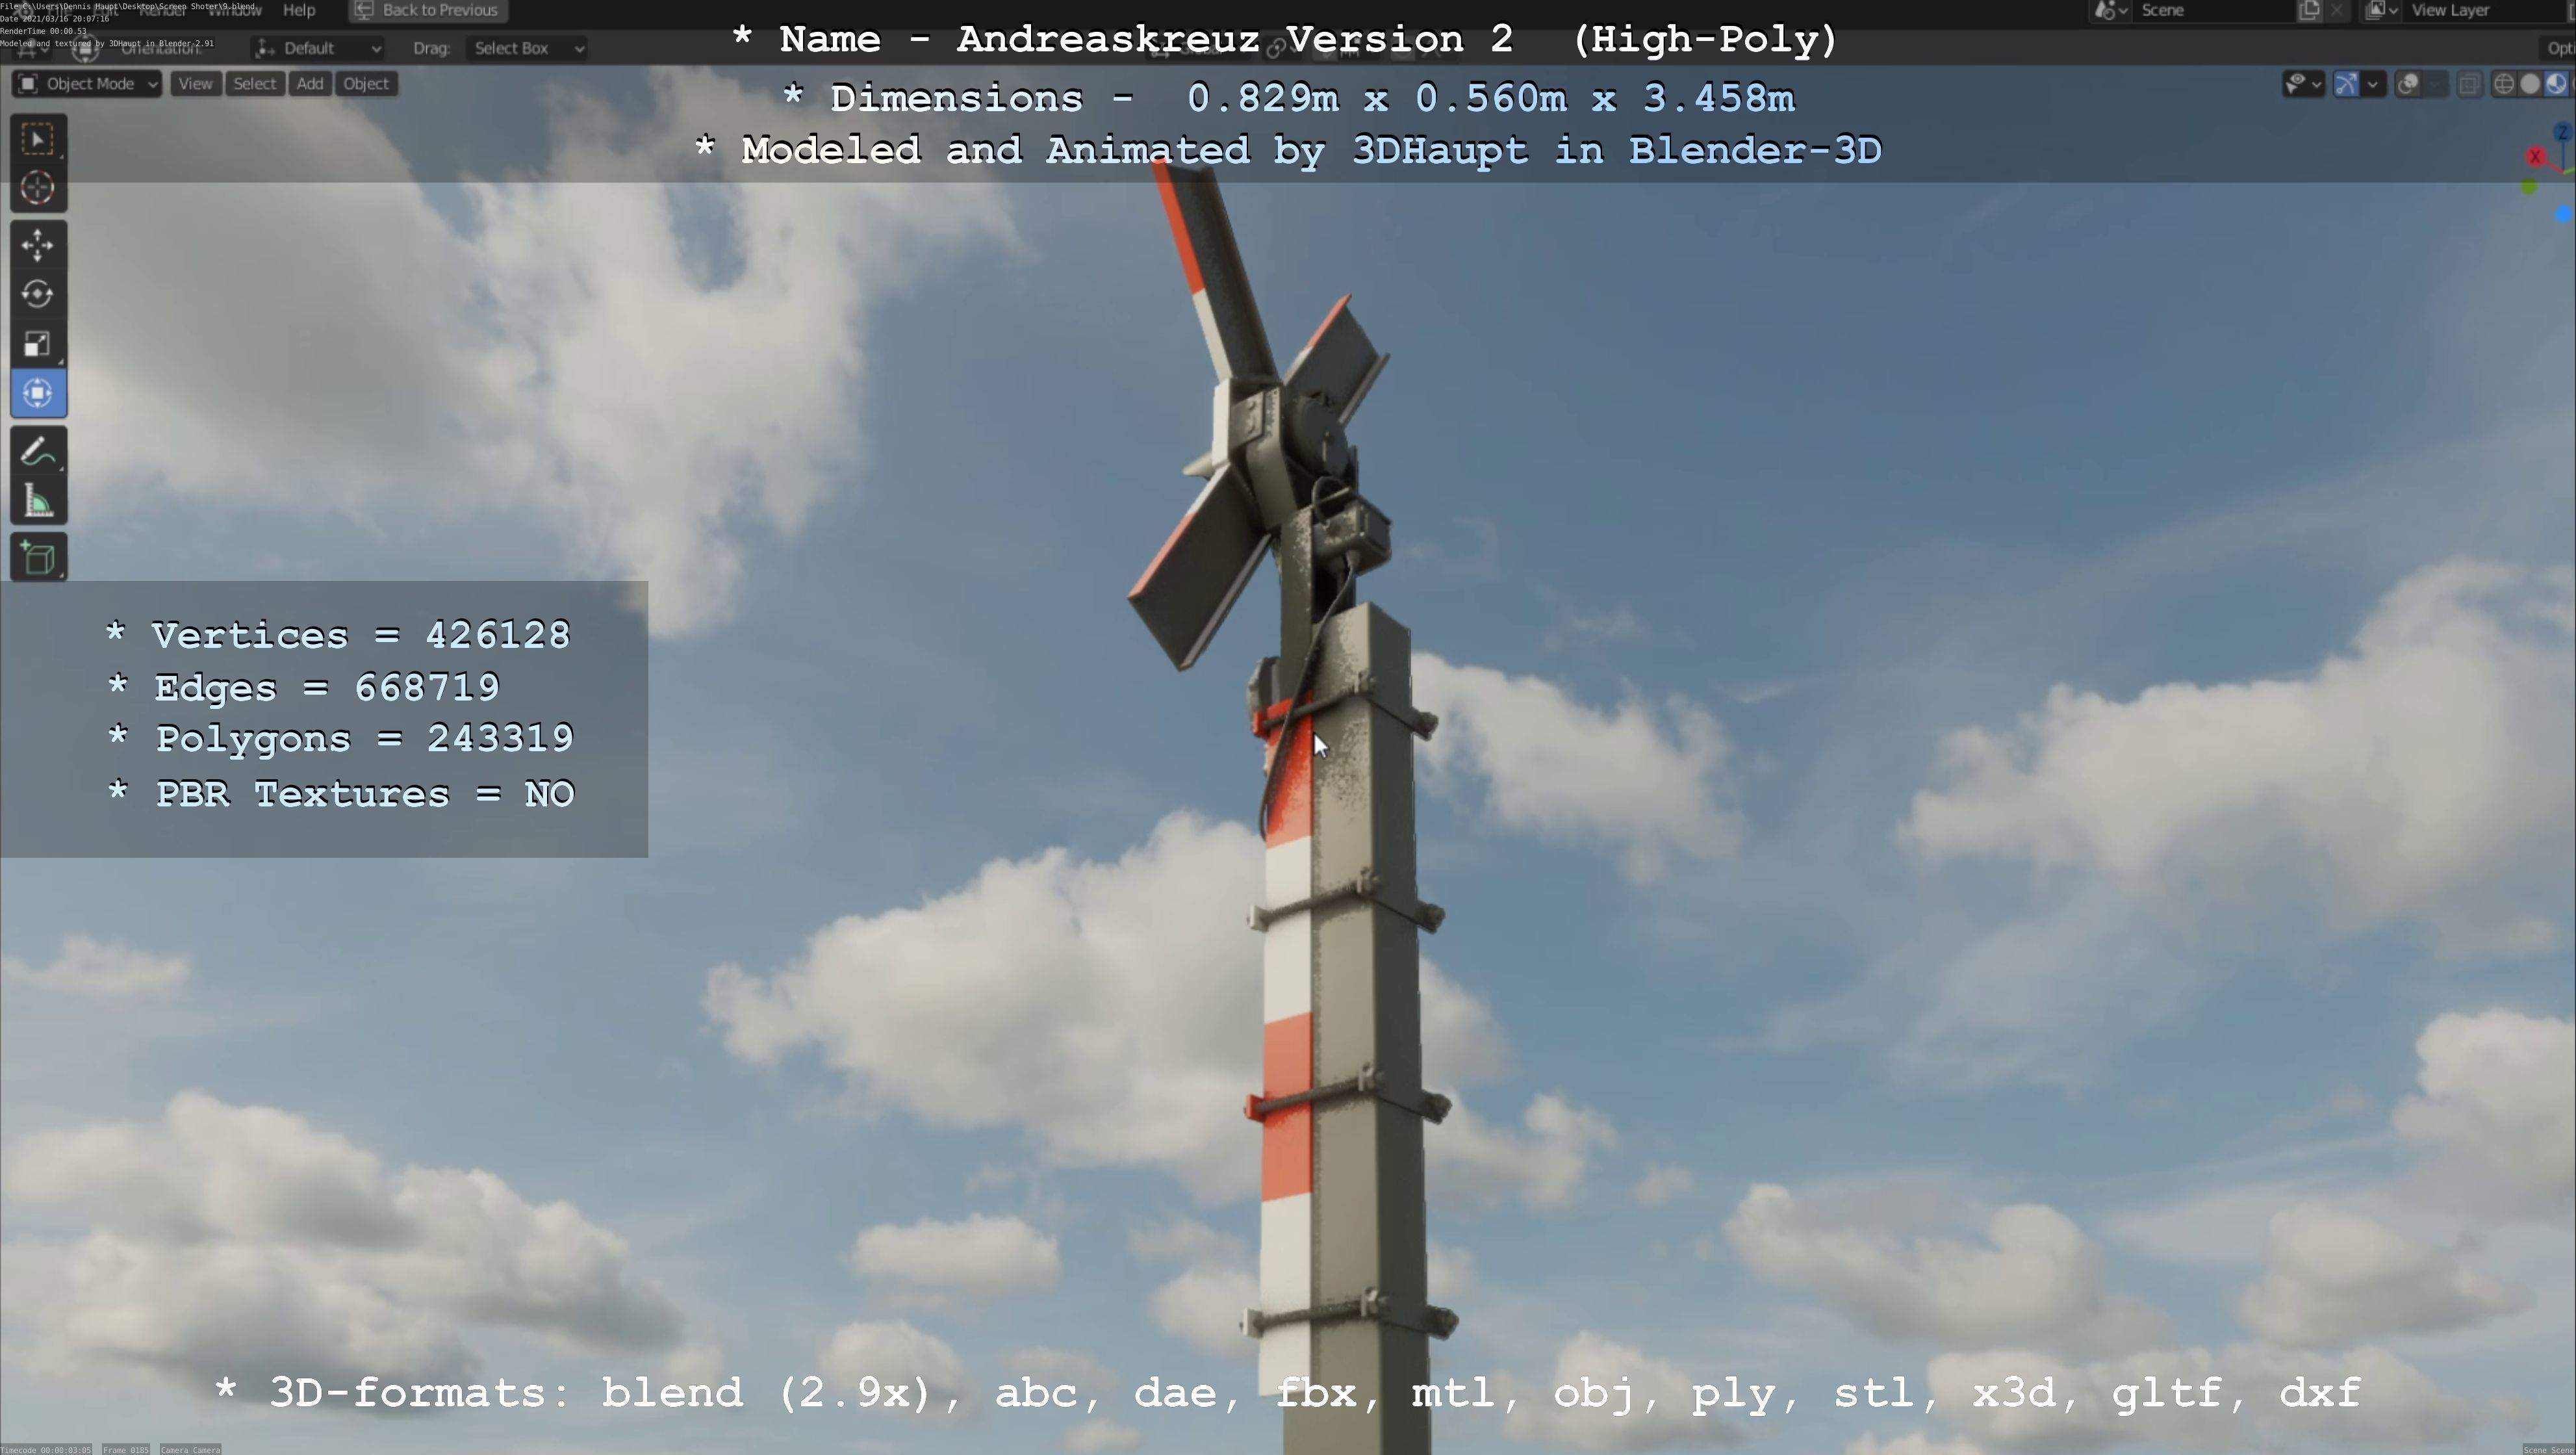Select the Move tool

tap(38, 245)
